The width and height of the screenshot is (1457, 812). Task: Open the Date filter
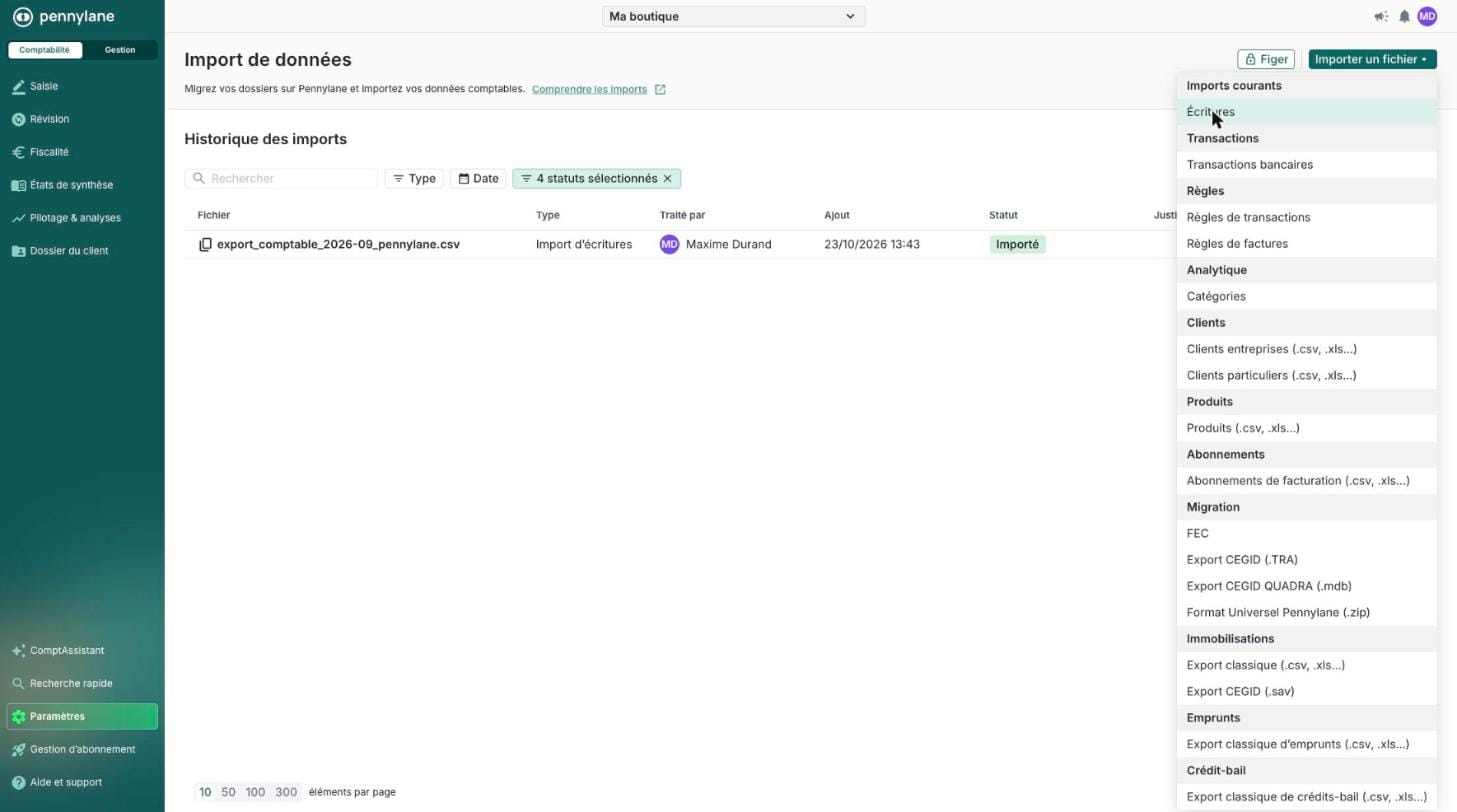point(478,178)
